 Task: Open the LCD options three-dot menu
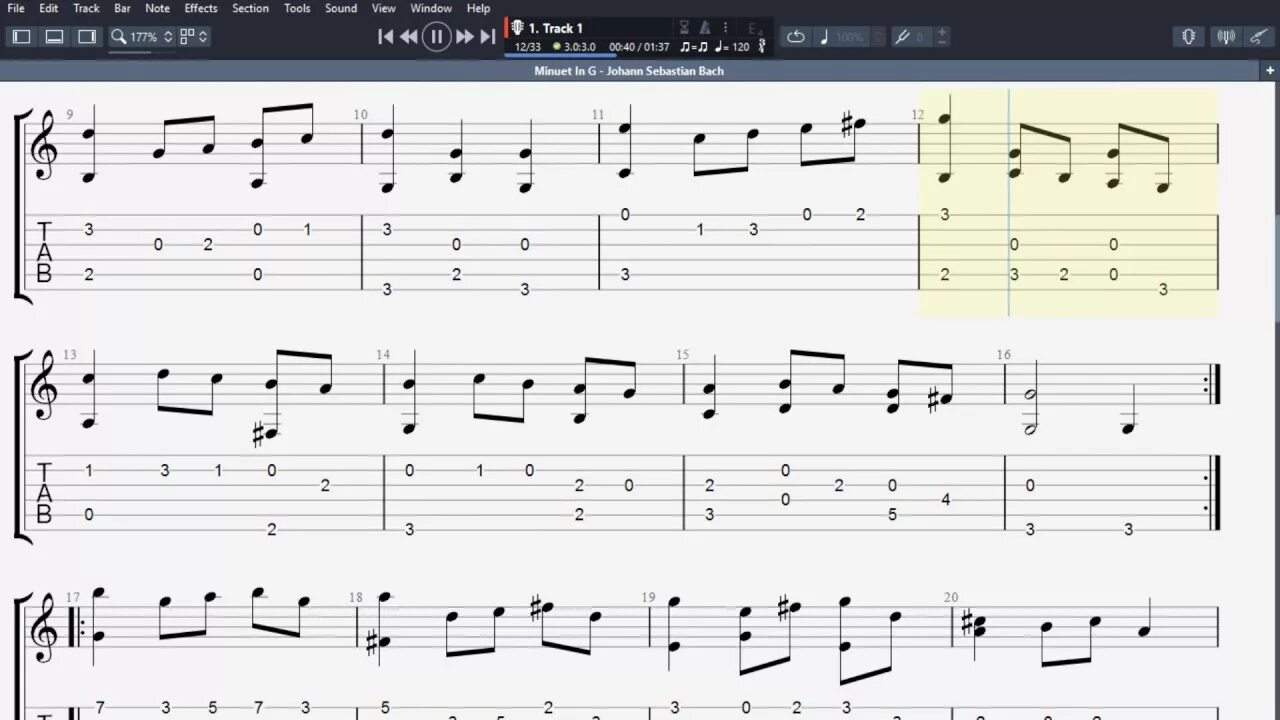coord(726,28)
